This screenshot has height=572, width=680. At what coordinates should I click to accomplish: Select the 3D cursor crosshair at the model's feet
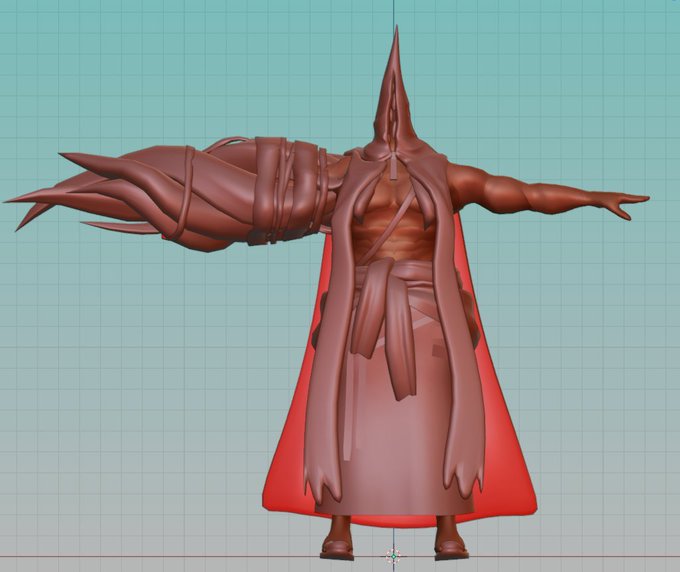click(393, 555)
